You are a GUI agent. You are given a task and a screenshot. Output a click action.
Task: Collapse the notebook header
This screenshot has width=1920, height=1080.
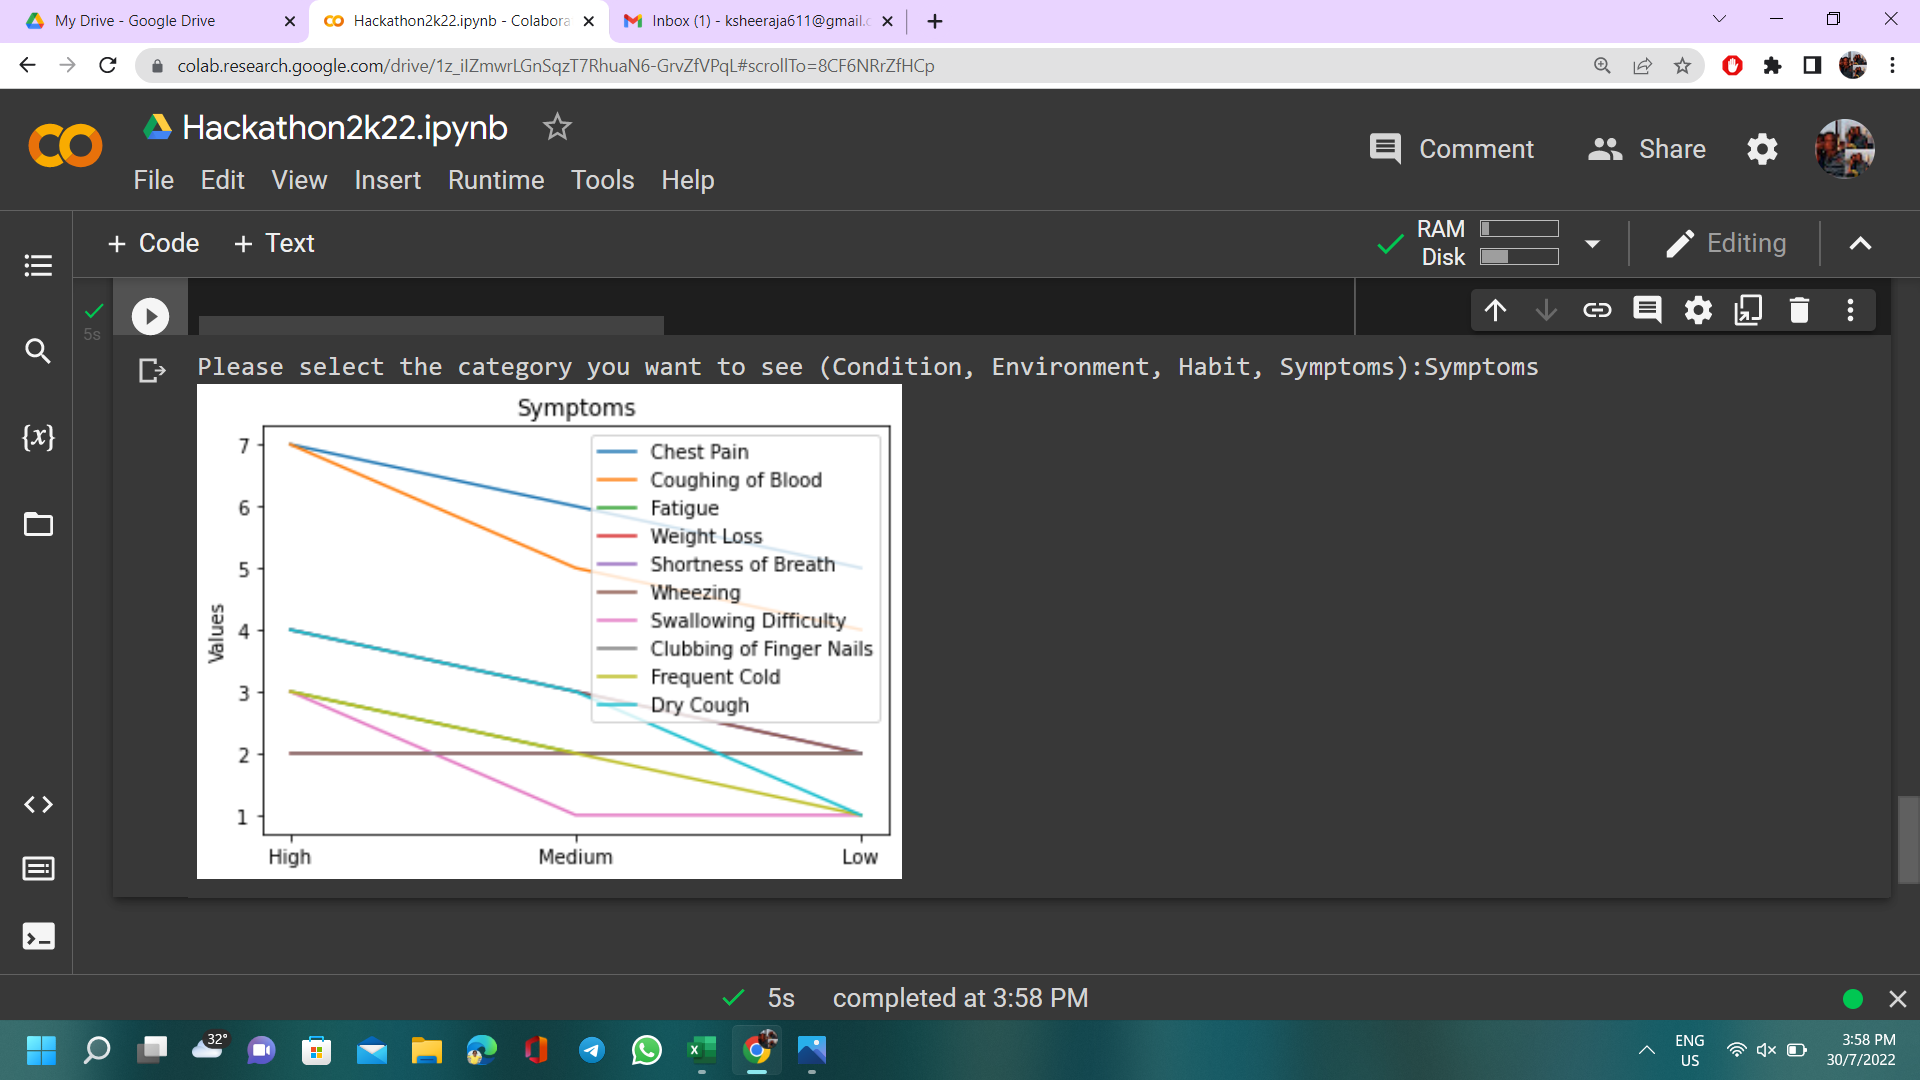point(1860,243)
